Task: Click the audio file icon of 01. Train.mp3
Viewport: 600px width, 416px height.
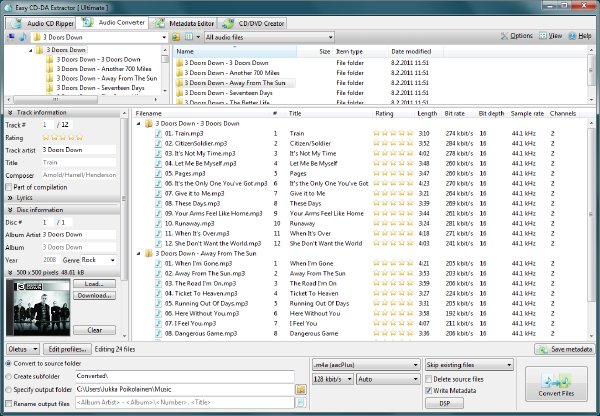Action: (x=158, y=134)
